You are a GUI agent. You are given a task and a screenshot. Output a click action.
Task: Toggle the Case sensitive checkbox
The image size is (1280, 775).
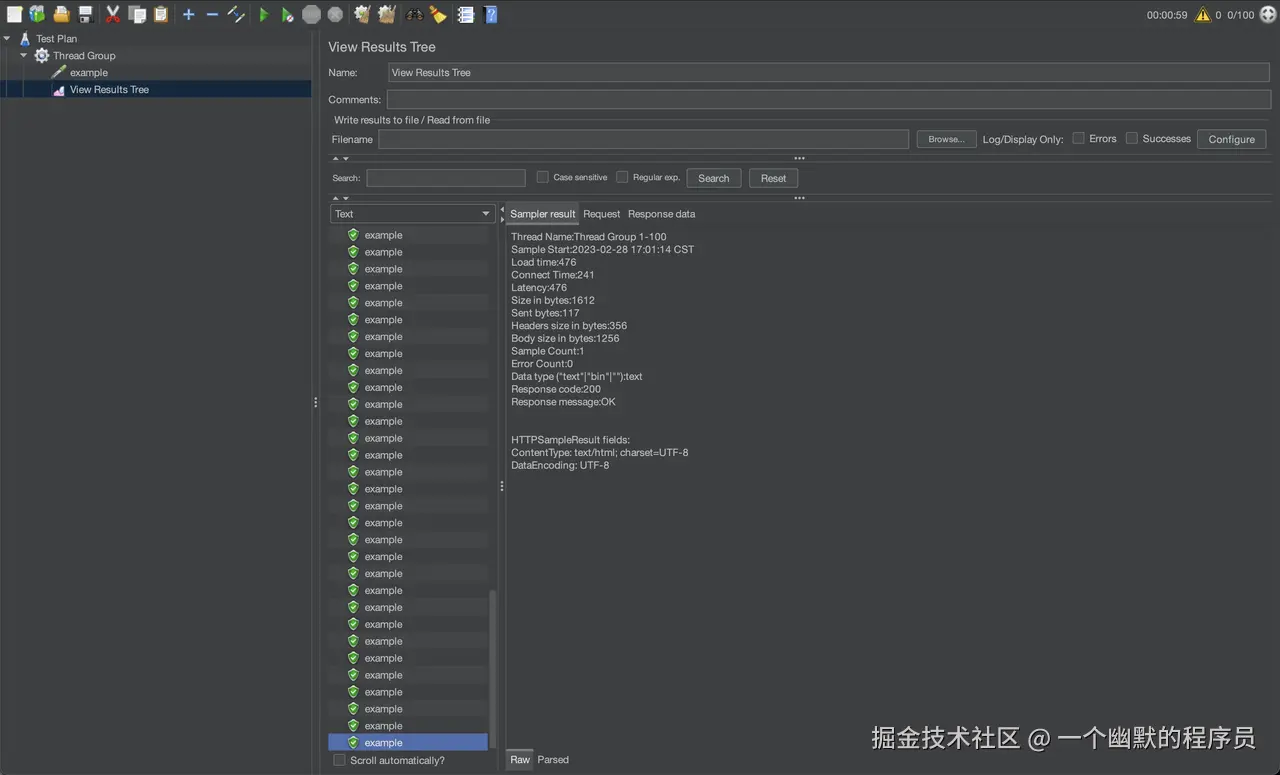542,177
